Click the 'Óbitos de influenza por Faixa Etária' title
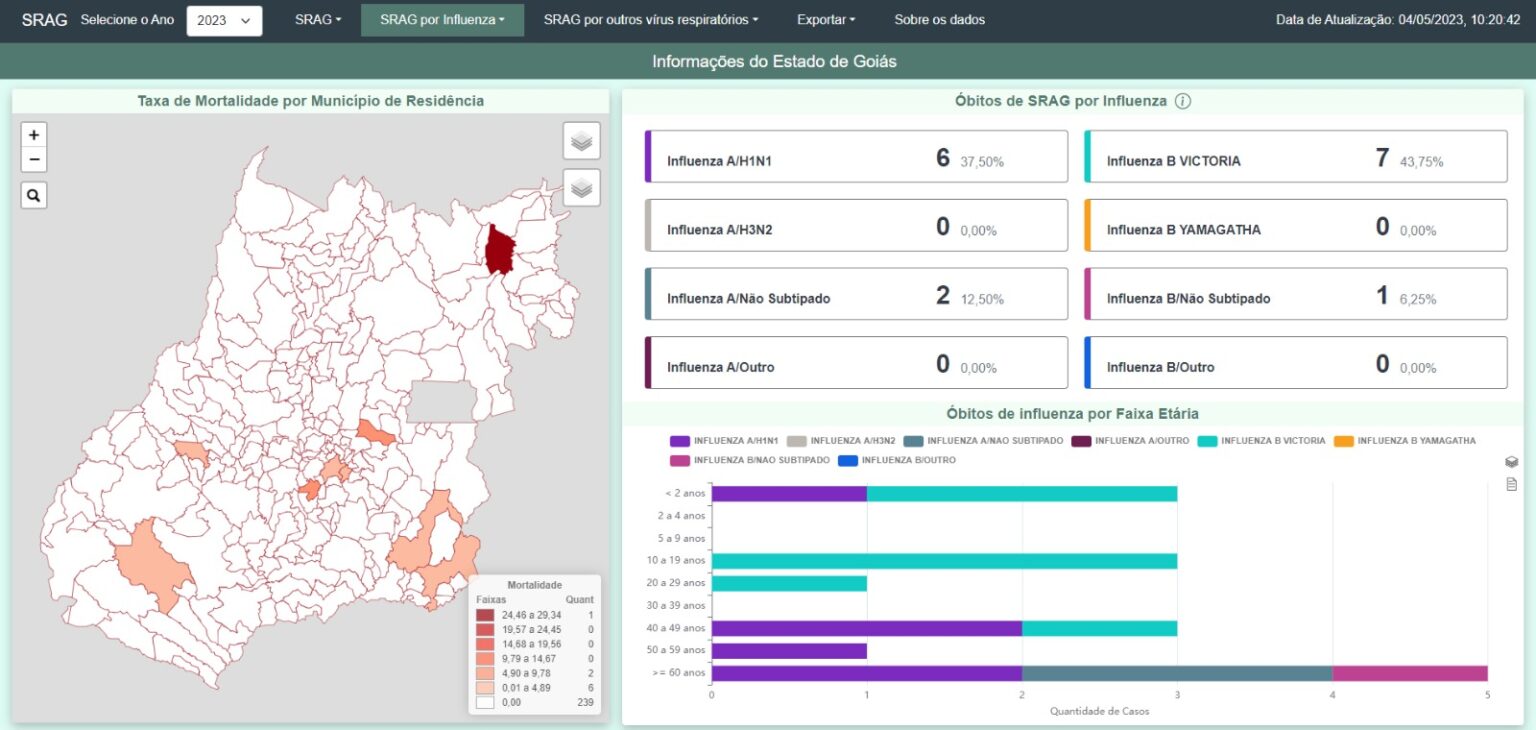Image resolution: width=1536 pixels, height=730 pixels. tap(1073, 413)
